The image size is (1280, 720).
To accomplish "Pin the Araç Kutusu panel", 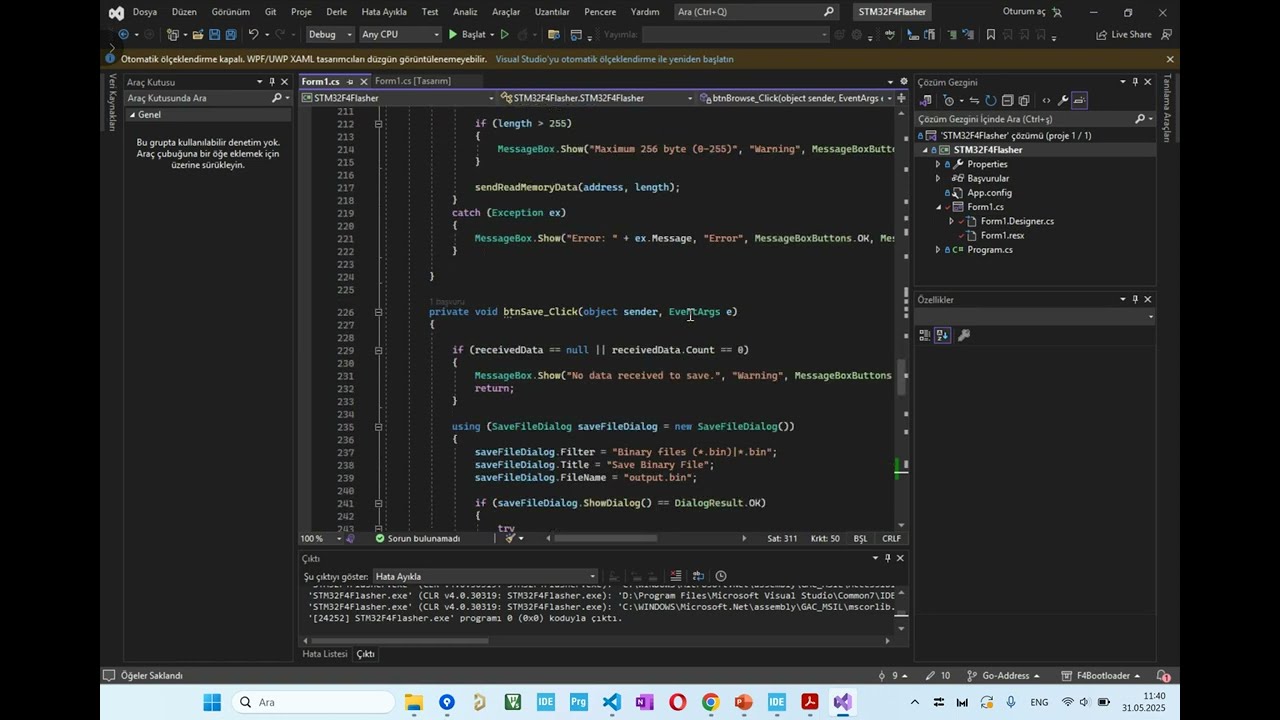I will point(272,82).
